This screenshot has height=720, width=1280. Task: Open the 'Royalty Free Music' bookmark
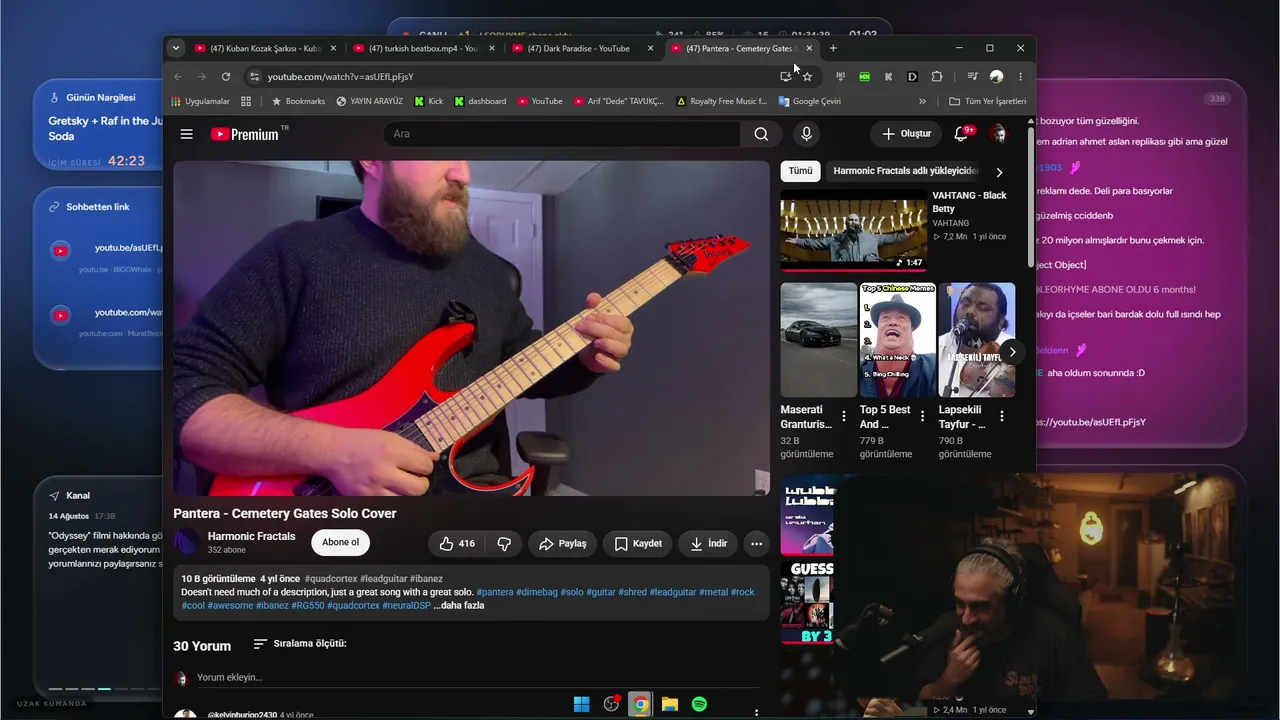point(721,101)
